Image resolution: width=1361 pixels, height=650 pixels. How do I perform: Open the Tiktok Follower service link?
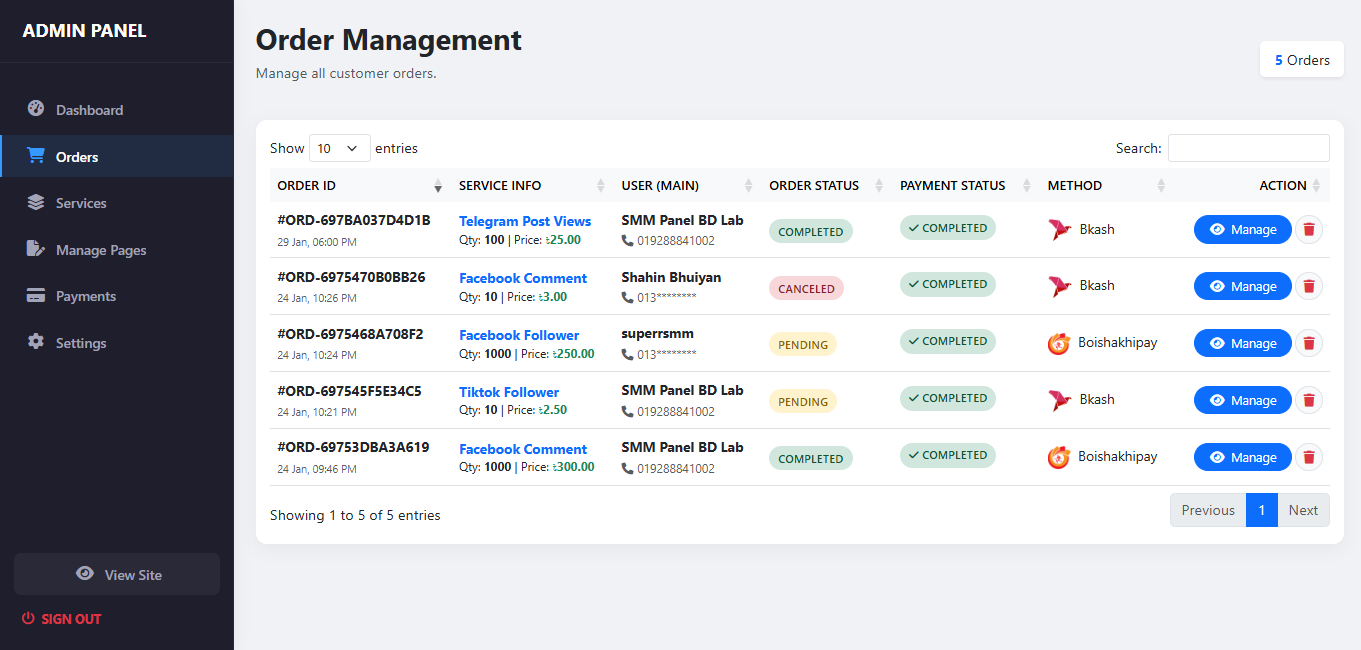pos(509,392)
